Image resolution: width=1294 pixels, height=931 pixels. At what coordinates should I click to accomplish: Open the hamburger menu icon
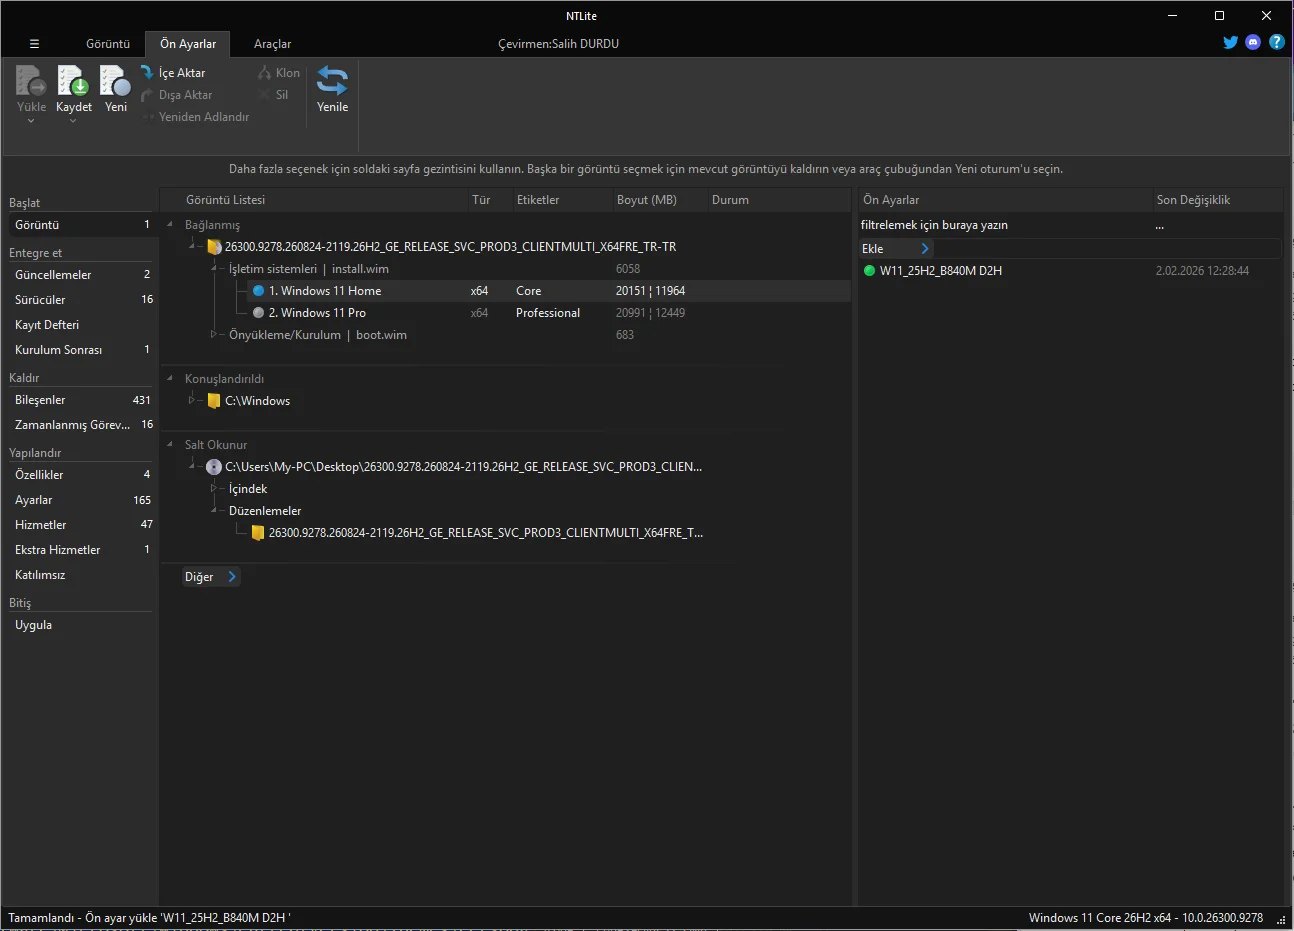(34, 44)
